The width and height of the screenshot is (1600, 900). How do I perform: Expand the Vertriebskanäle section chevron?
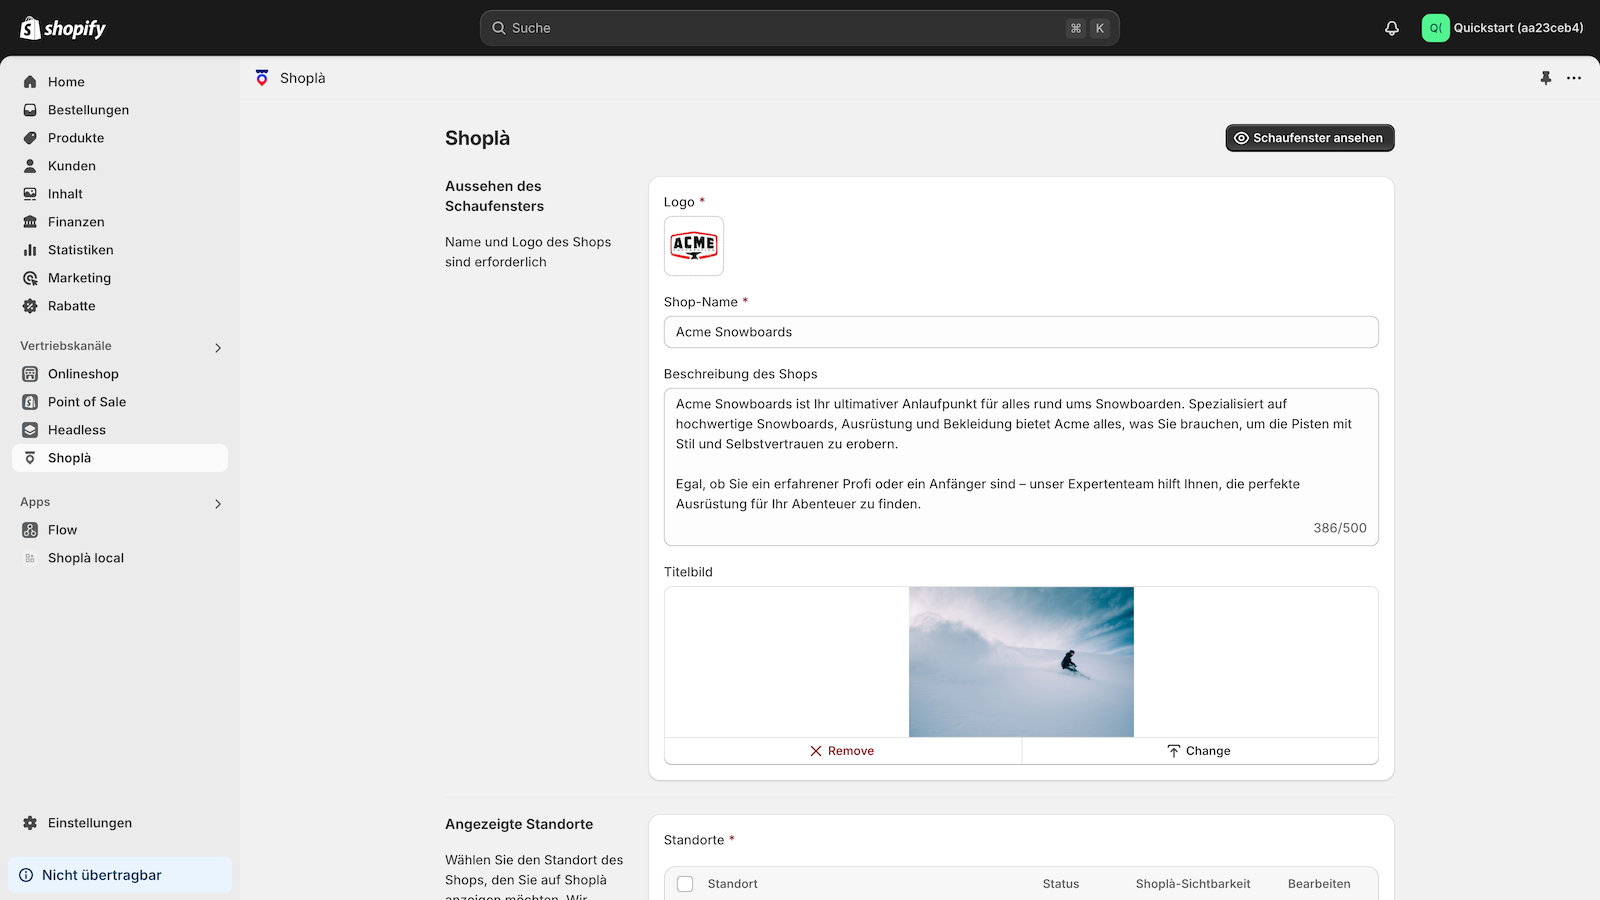click(218, 348)
